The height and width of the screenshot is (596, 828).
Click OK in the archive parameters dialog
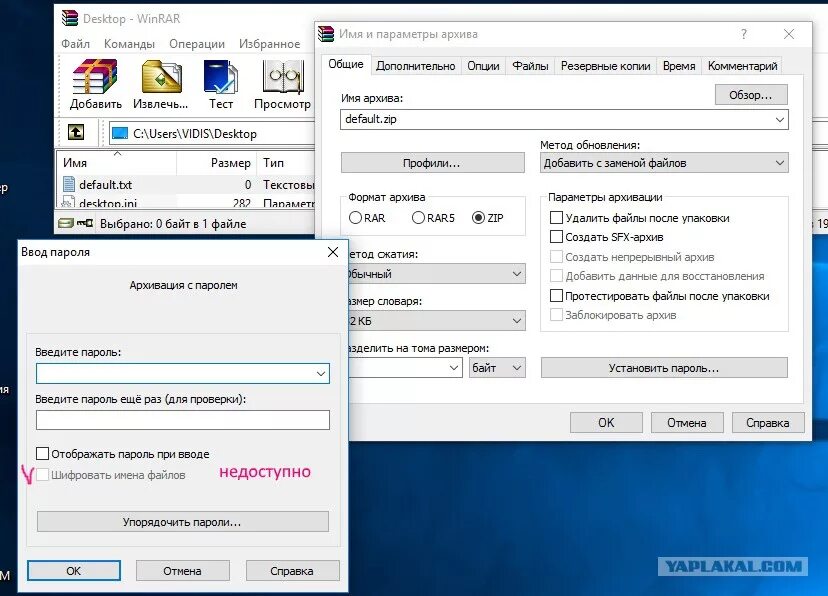(x=606, y=423)
